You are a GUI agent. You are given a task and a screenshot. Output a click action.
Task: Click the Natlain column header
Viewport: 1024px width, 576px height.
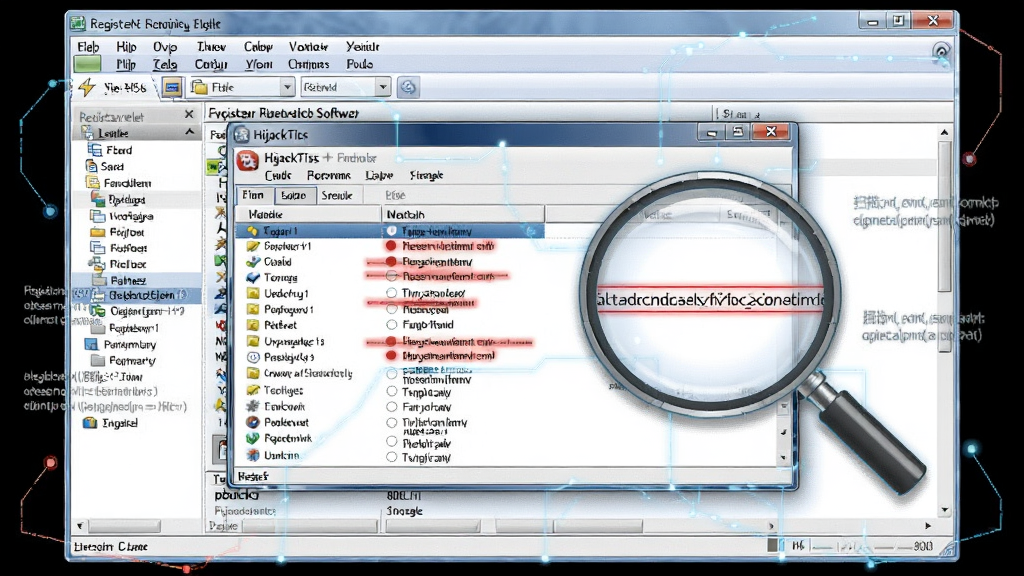pyautogui.click(x=462, y=214)
